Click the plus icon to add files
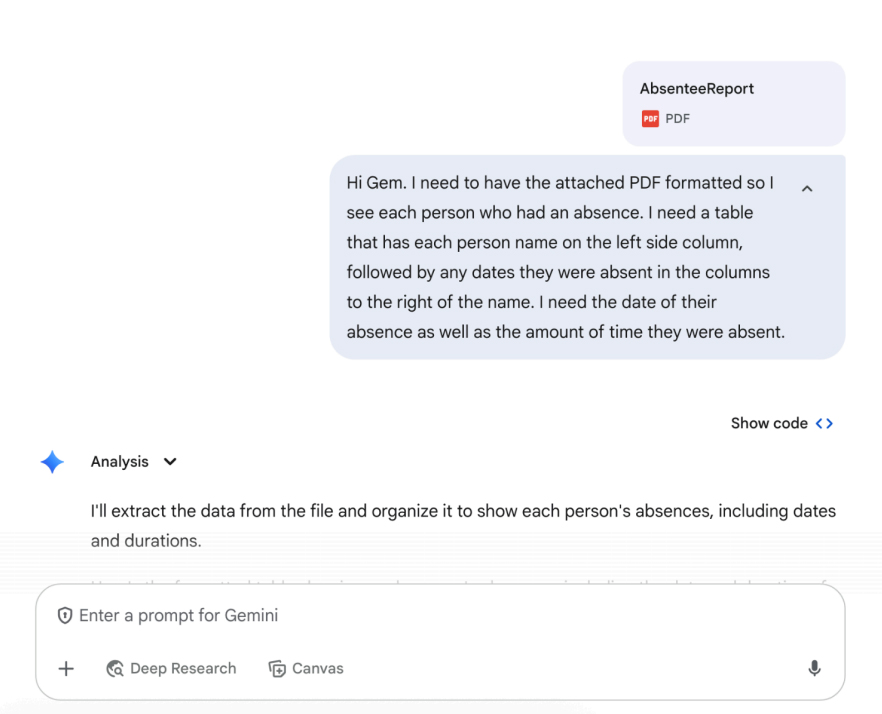 pyautogui.click(x=66, y=668)
